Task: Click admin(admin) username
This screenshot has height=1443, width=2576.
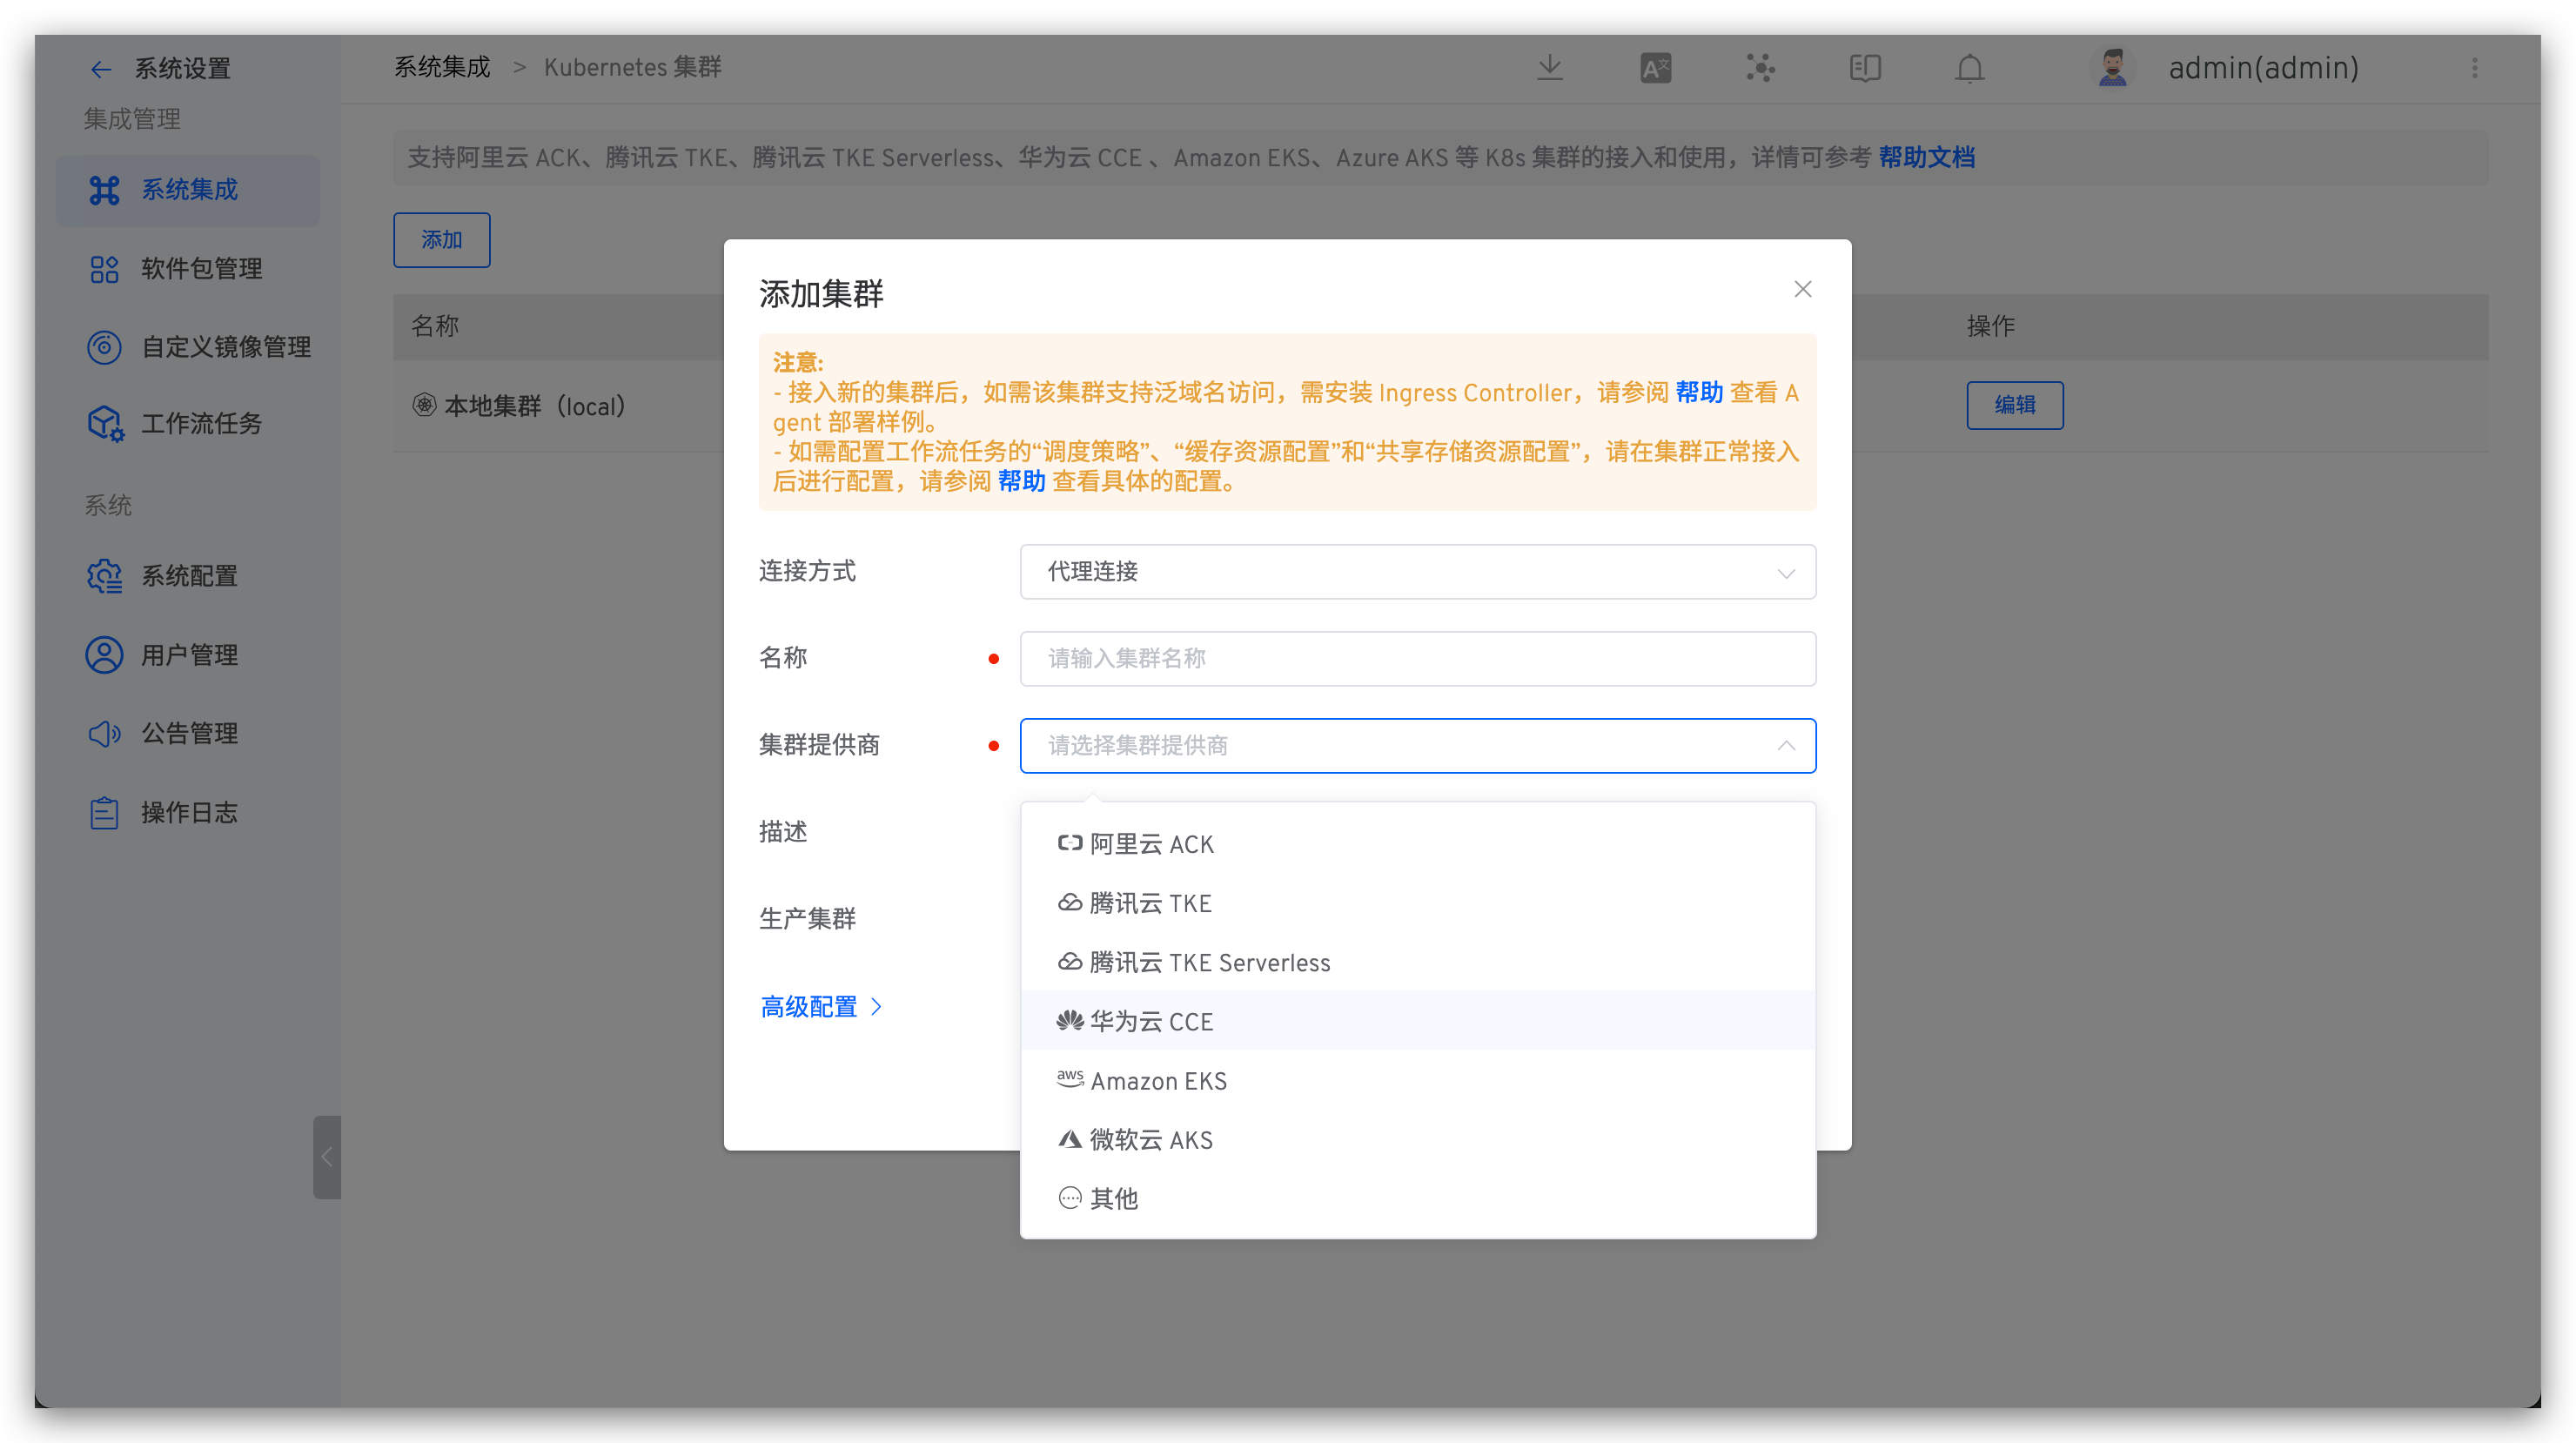Action: pyautogui.click(x=2263, y=68)
